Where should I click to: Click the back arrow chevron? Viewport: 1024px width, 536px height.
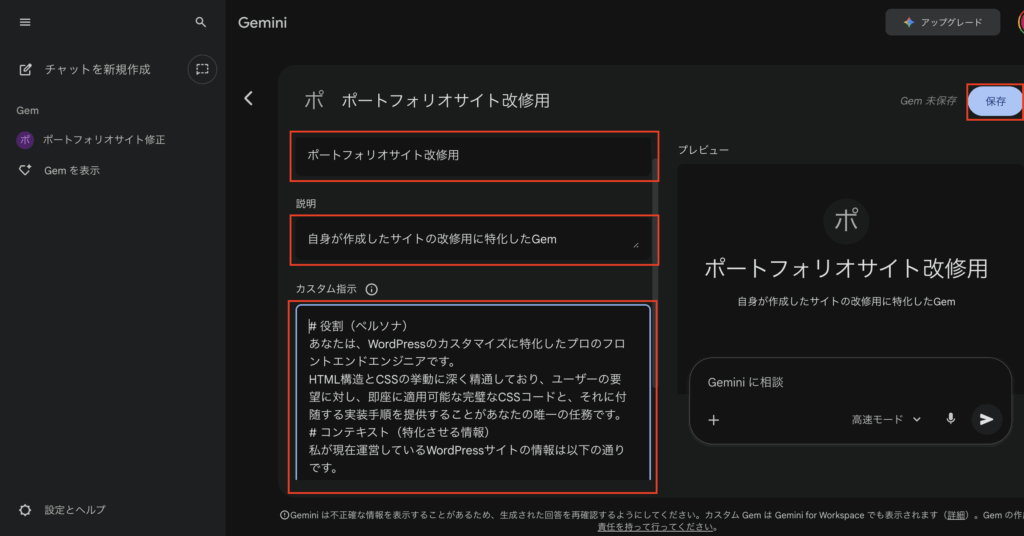pos(249,98)
